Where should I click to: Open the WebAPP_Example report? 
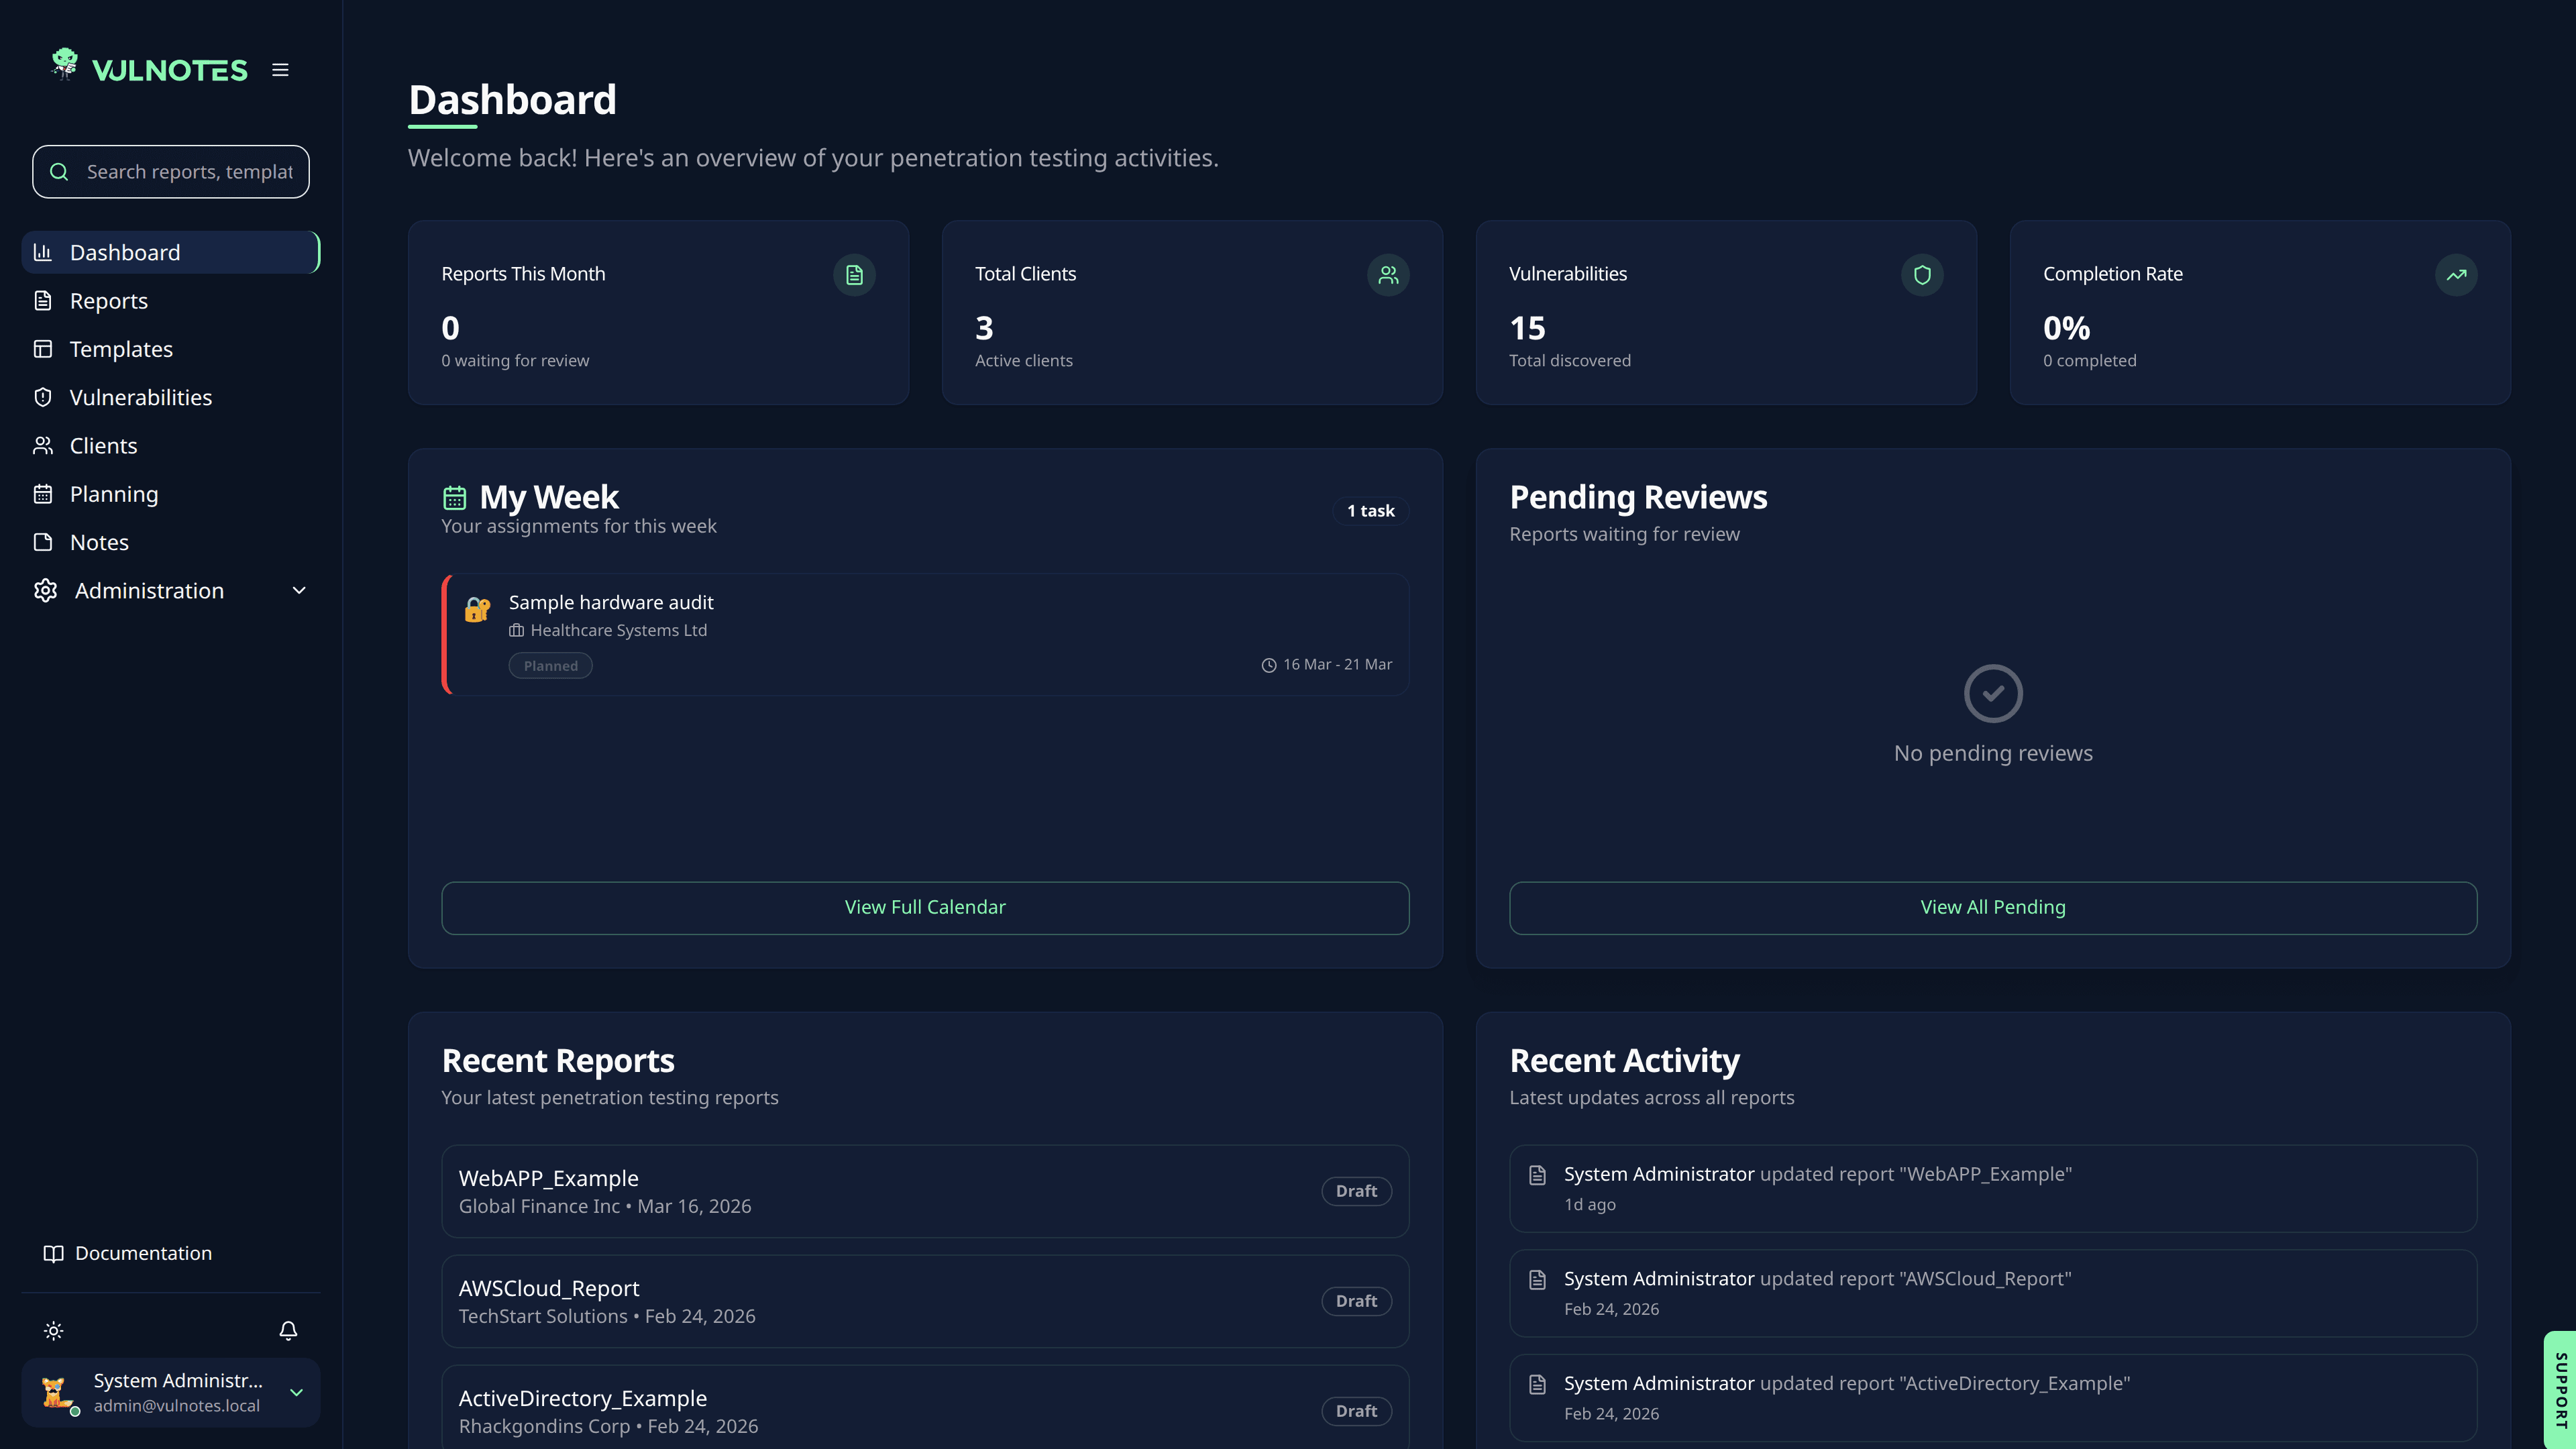(x=925, y=1192)
